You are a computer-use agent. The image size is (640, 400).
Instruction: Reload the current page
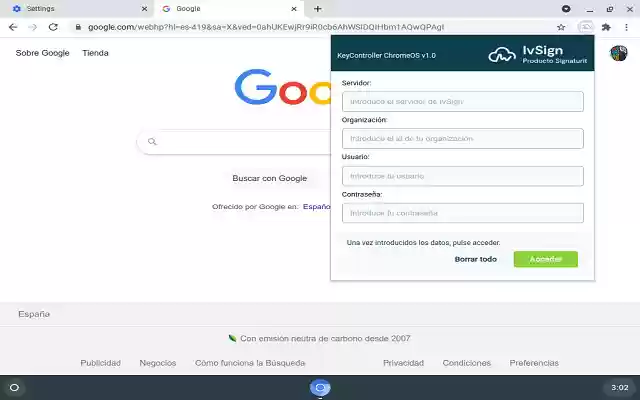[x=53, y=27]
